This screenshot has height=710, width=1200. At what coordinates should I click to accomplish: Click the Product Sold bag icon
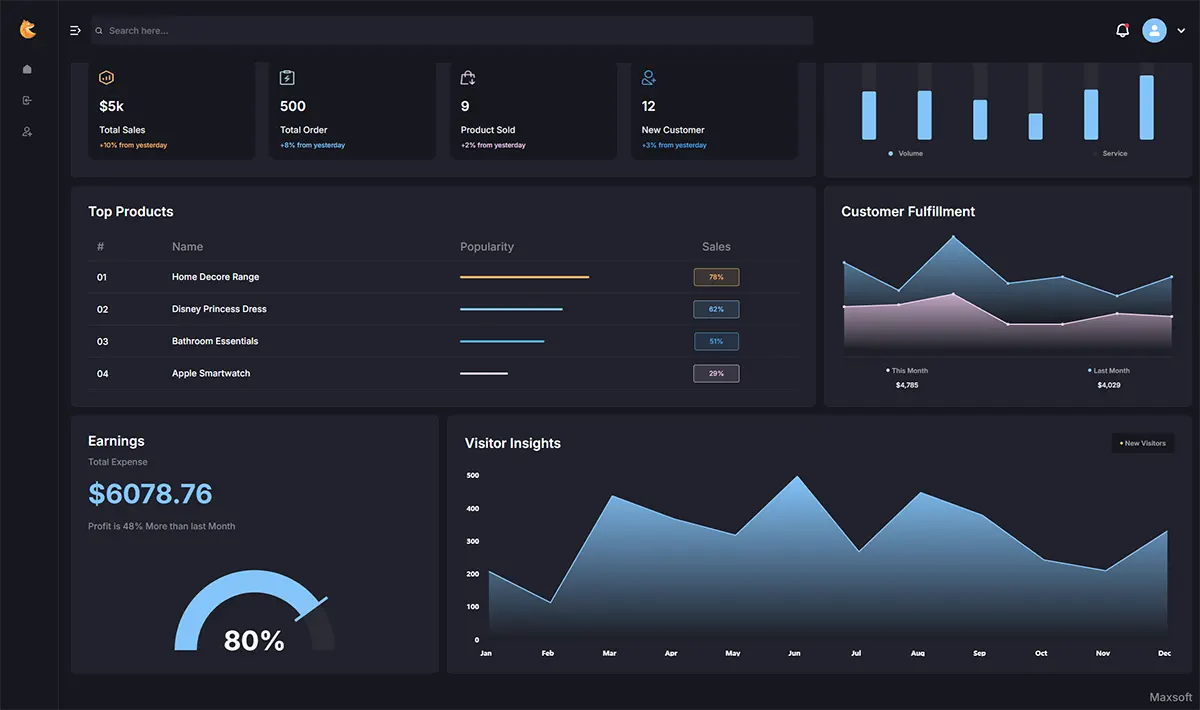pyautogui.click(x=467, y=77)
